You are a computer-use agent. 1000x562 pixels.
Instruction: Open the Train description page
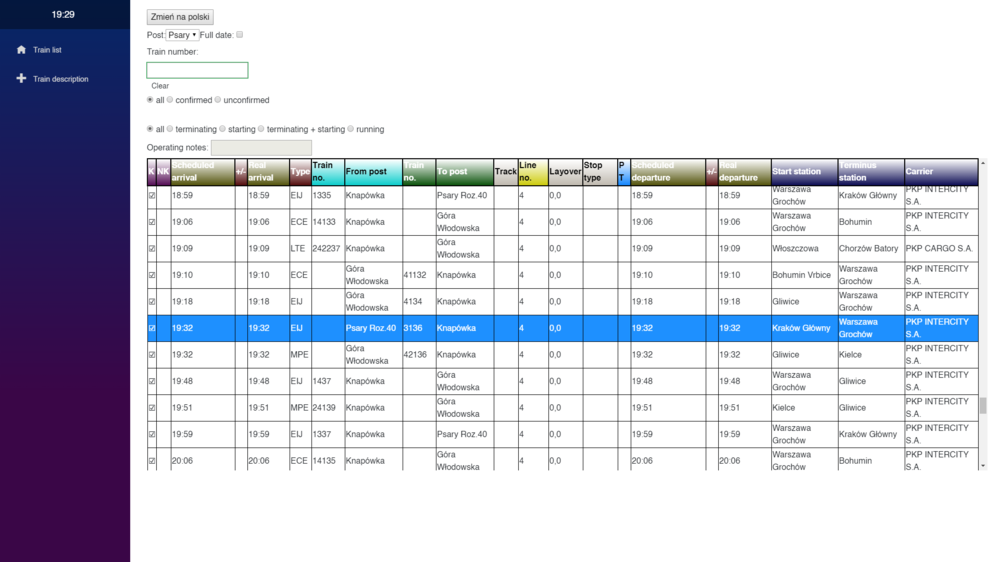[x=61, y=79]
